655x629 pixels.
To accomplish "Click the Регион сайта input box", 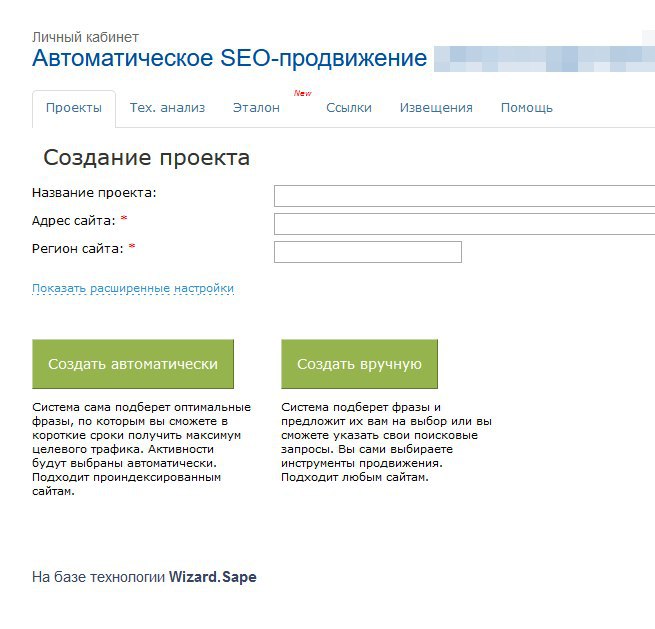I will coord(367,252).
